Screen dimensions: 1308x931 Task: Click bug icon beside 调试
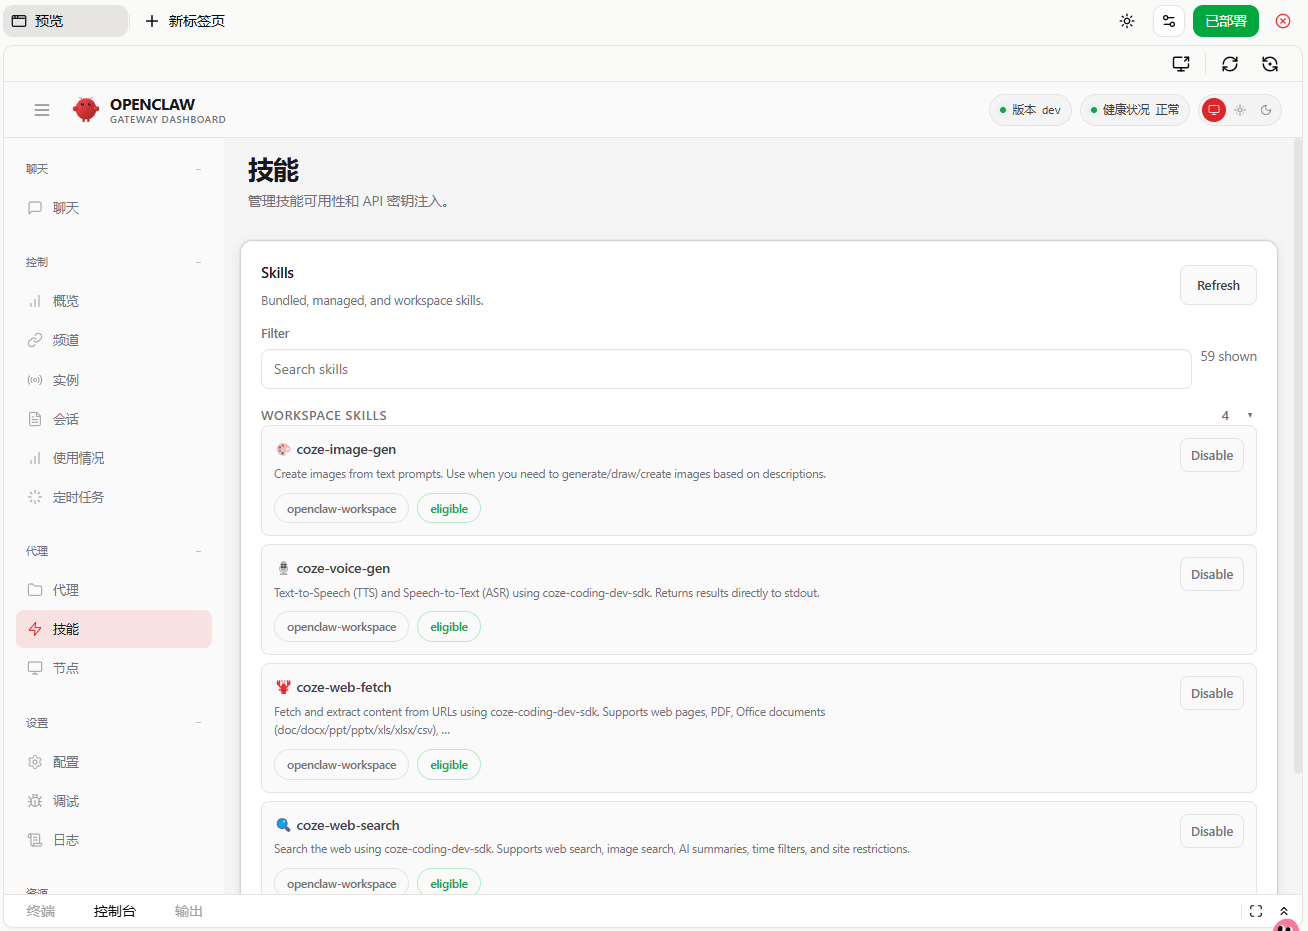35,801
